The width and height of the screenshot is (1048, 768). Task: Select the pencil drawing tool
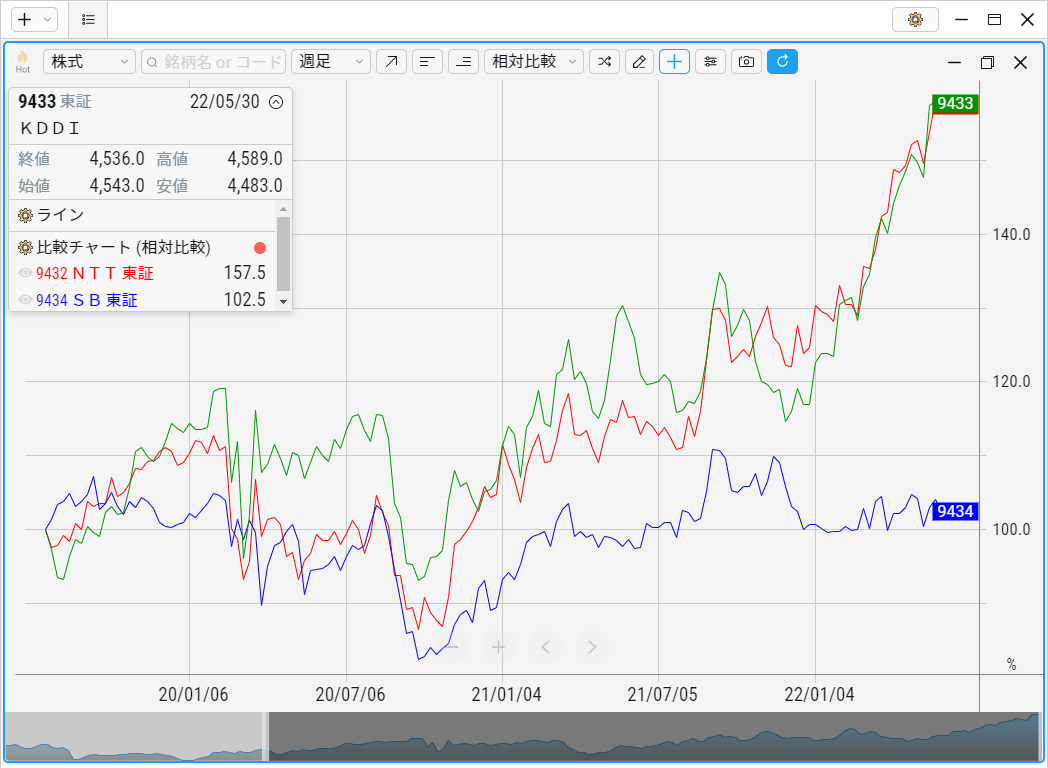(x=639, y=61)
